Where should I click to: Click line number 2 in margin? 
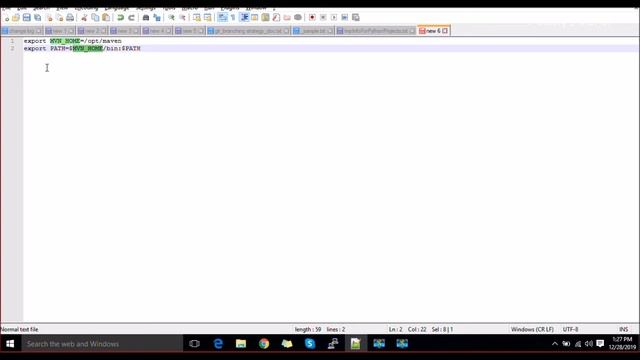click(12, 49)
